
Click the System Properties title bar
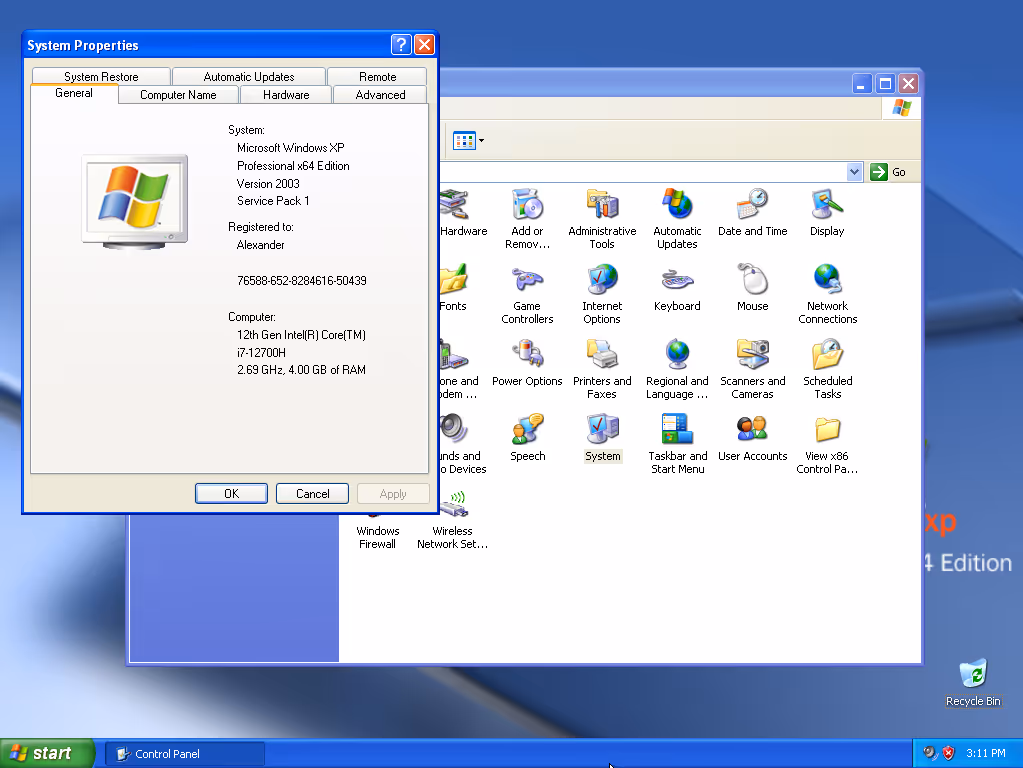(206, 45)
